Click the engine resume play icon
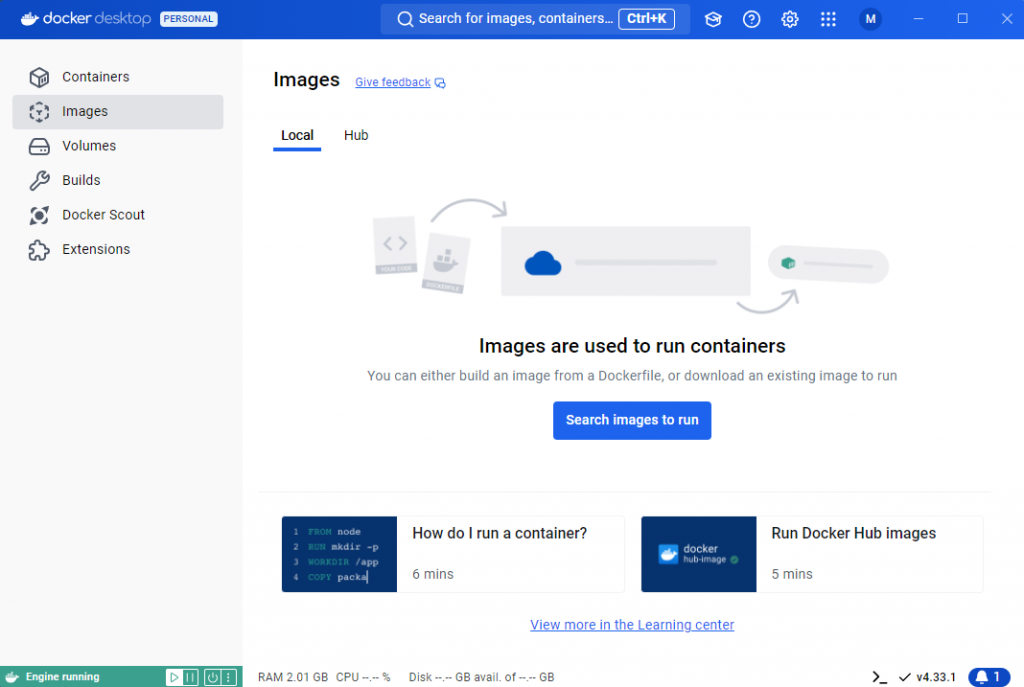 point(174,677)
